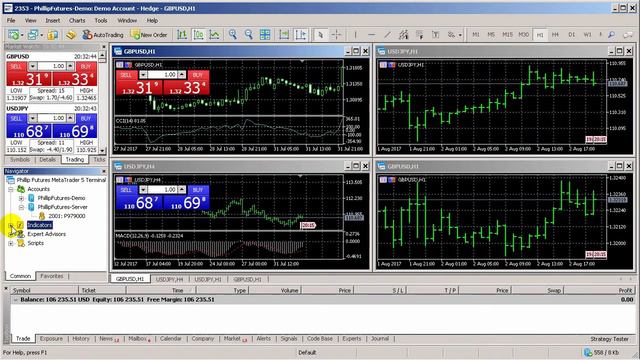Image resolution: width=640 pixels, height=360 pixels.
Task: Open volume dropdown on USDJPY,H4 chart panel
Action: point(143,189)
